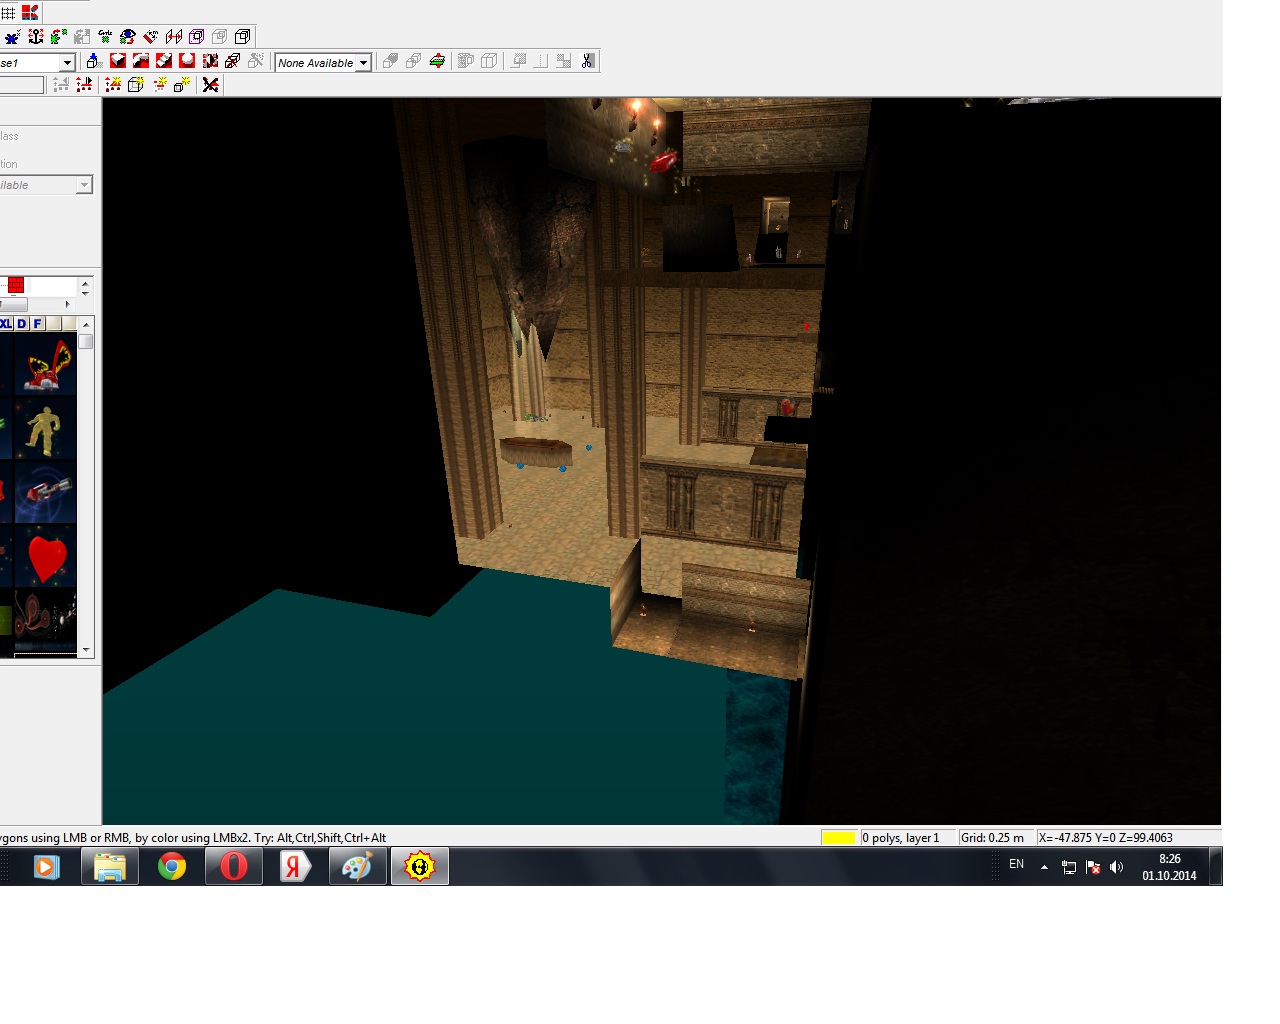Click the black outlined cube icon

click(242, 37)
